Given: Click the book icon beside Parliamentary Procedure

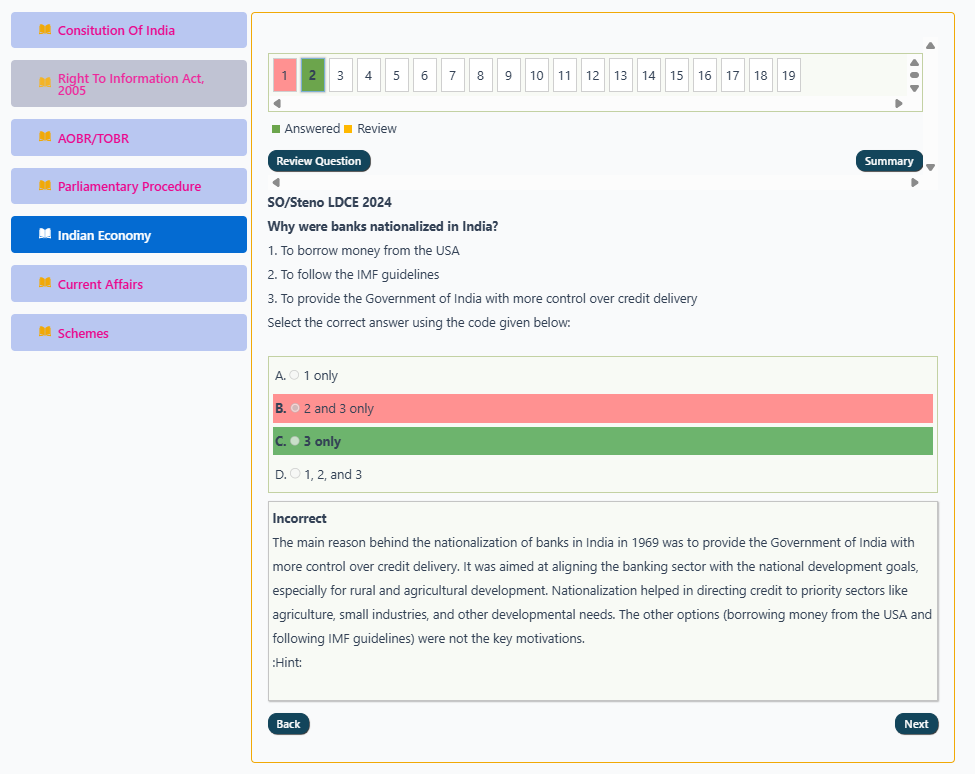Looking at the screenshot, I should pos(45,185).
